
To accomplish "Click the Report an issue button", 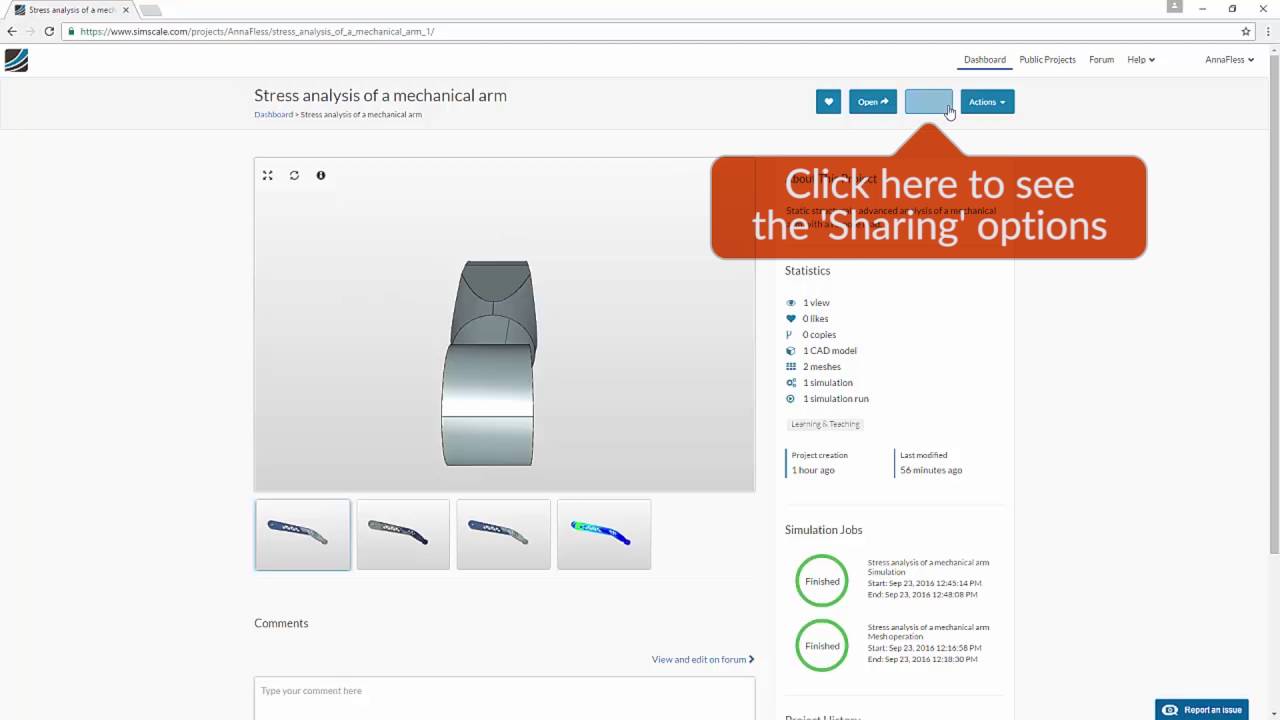I will point(1202,710).
